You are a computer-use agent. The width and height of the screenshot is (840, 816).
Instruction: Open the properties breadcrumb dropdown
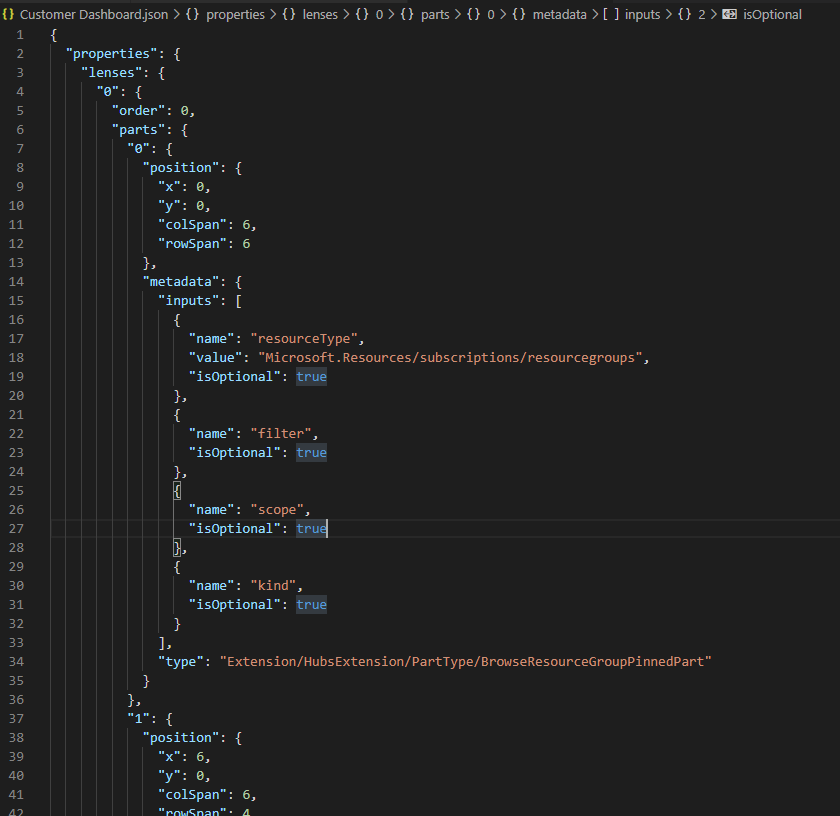click(235, 15)
